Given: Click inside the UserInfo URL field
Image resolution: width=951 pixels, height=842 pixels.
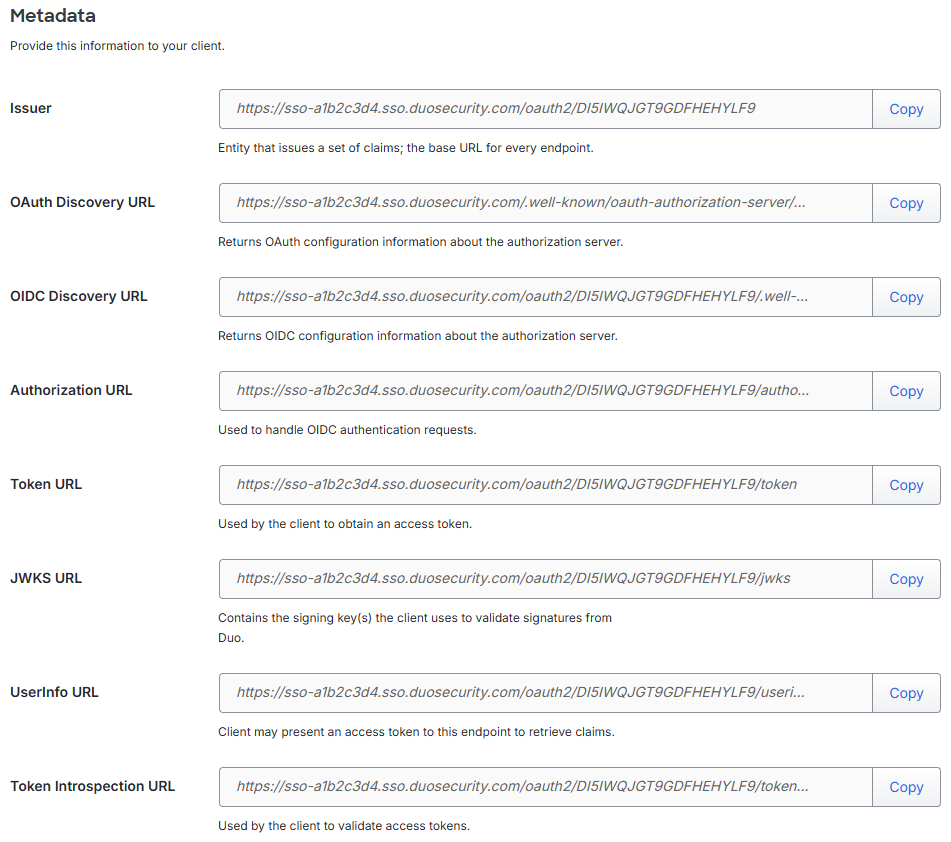Looking at the screenshot, I should pyautogui.click(x=545, y=692).
